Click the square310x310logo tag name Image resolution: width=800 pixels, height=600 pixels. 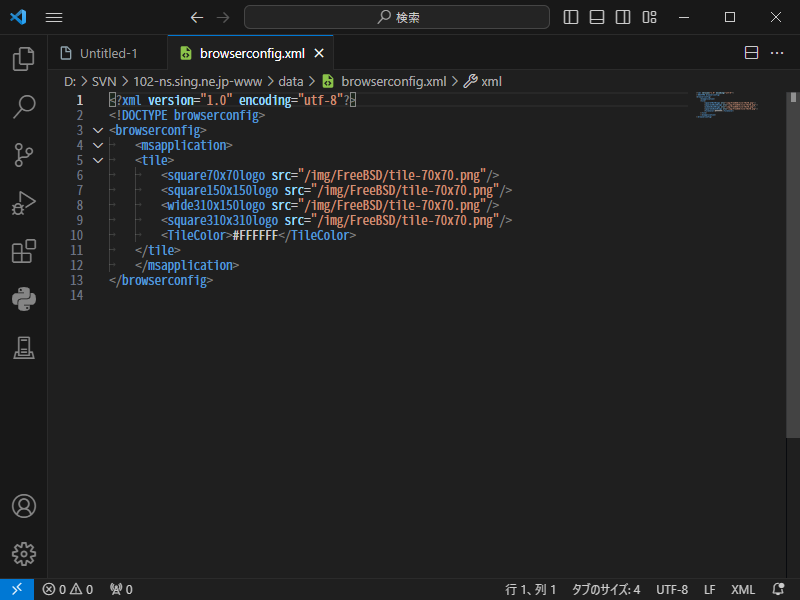222,220
